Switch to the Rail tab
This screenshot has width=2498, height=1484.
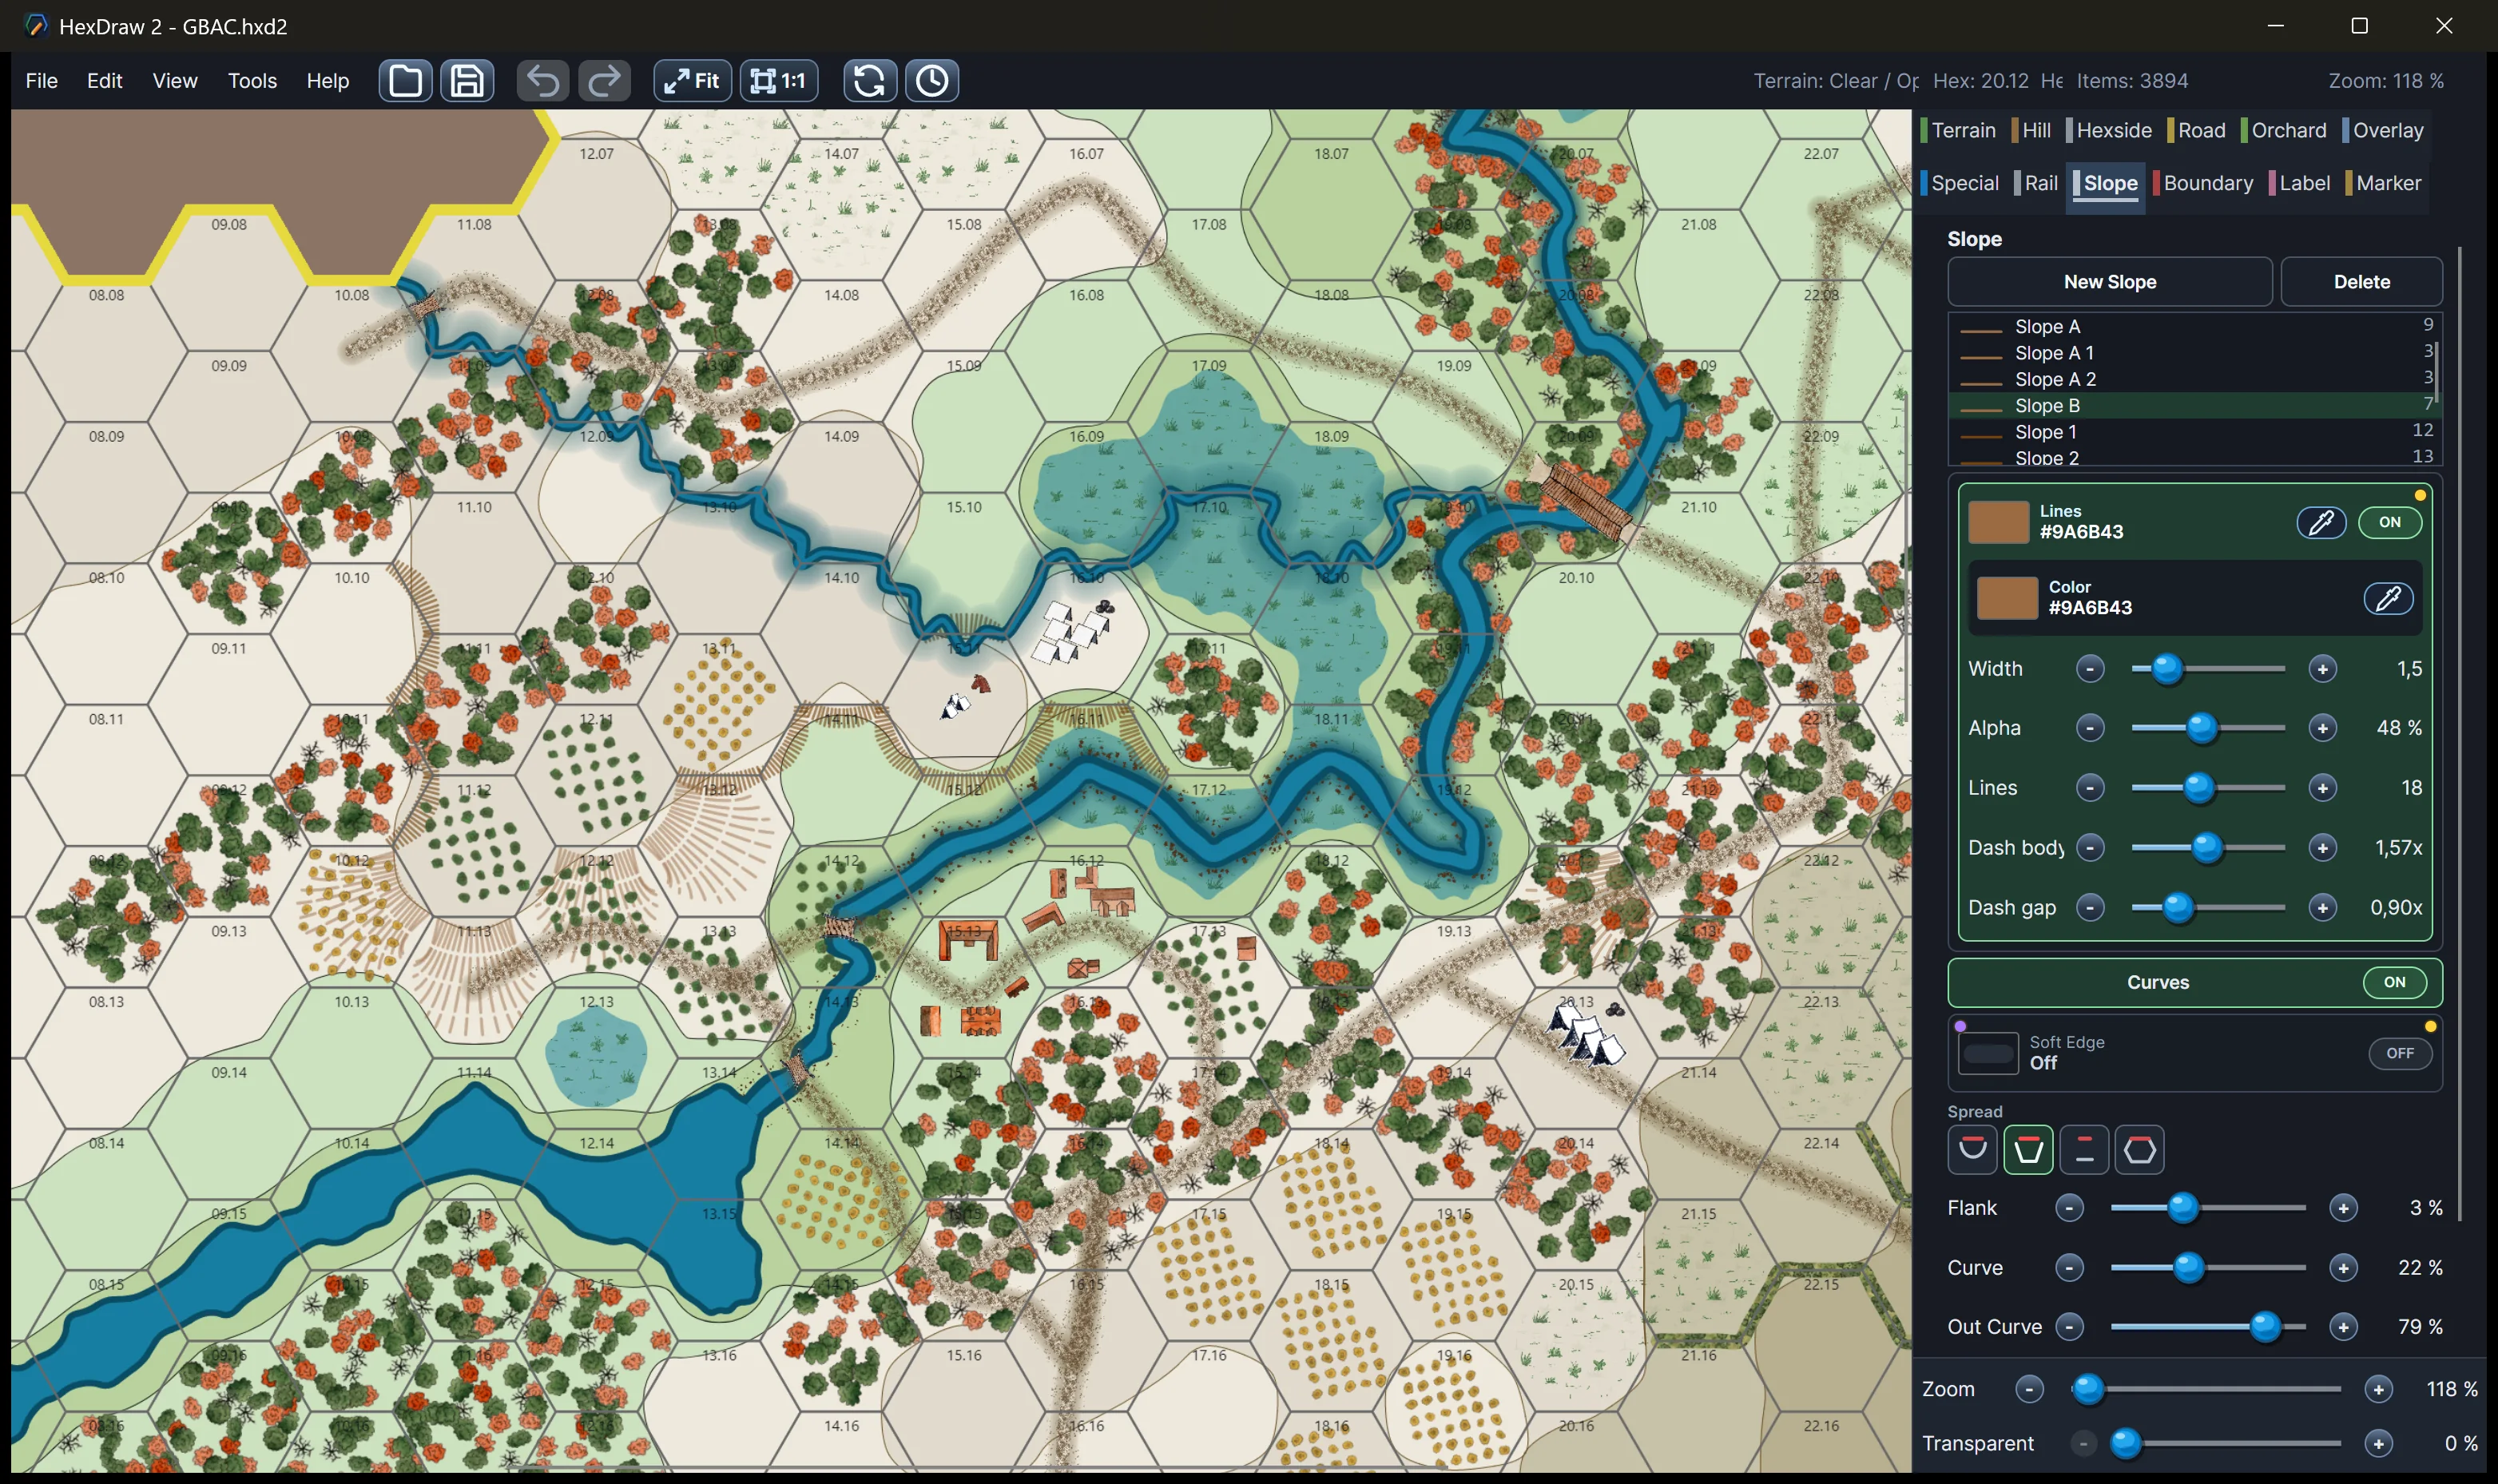coord(2037,183)
